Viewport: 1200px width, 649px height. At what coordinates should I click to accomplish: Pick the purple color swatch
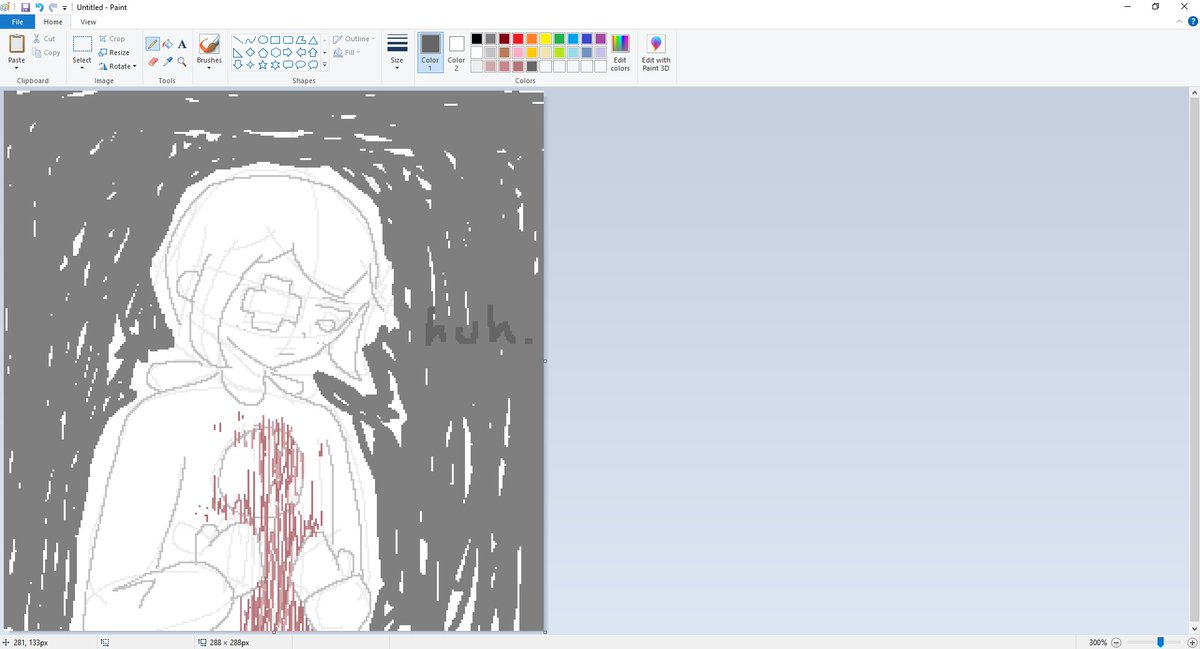point(601,39)
